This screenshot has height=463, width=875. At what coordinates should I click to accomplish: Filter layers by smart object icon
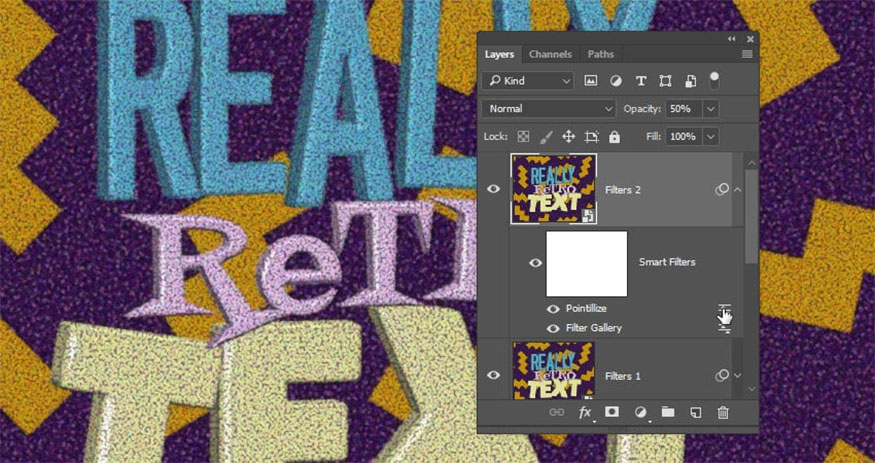690,81
